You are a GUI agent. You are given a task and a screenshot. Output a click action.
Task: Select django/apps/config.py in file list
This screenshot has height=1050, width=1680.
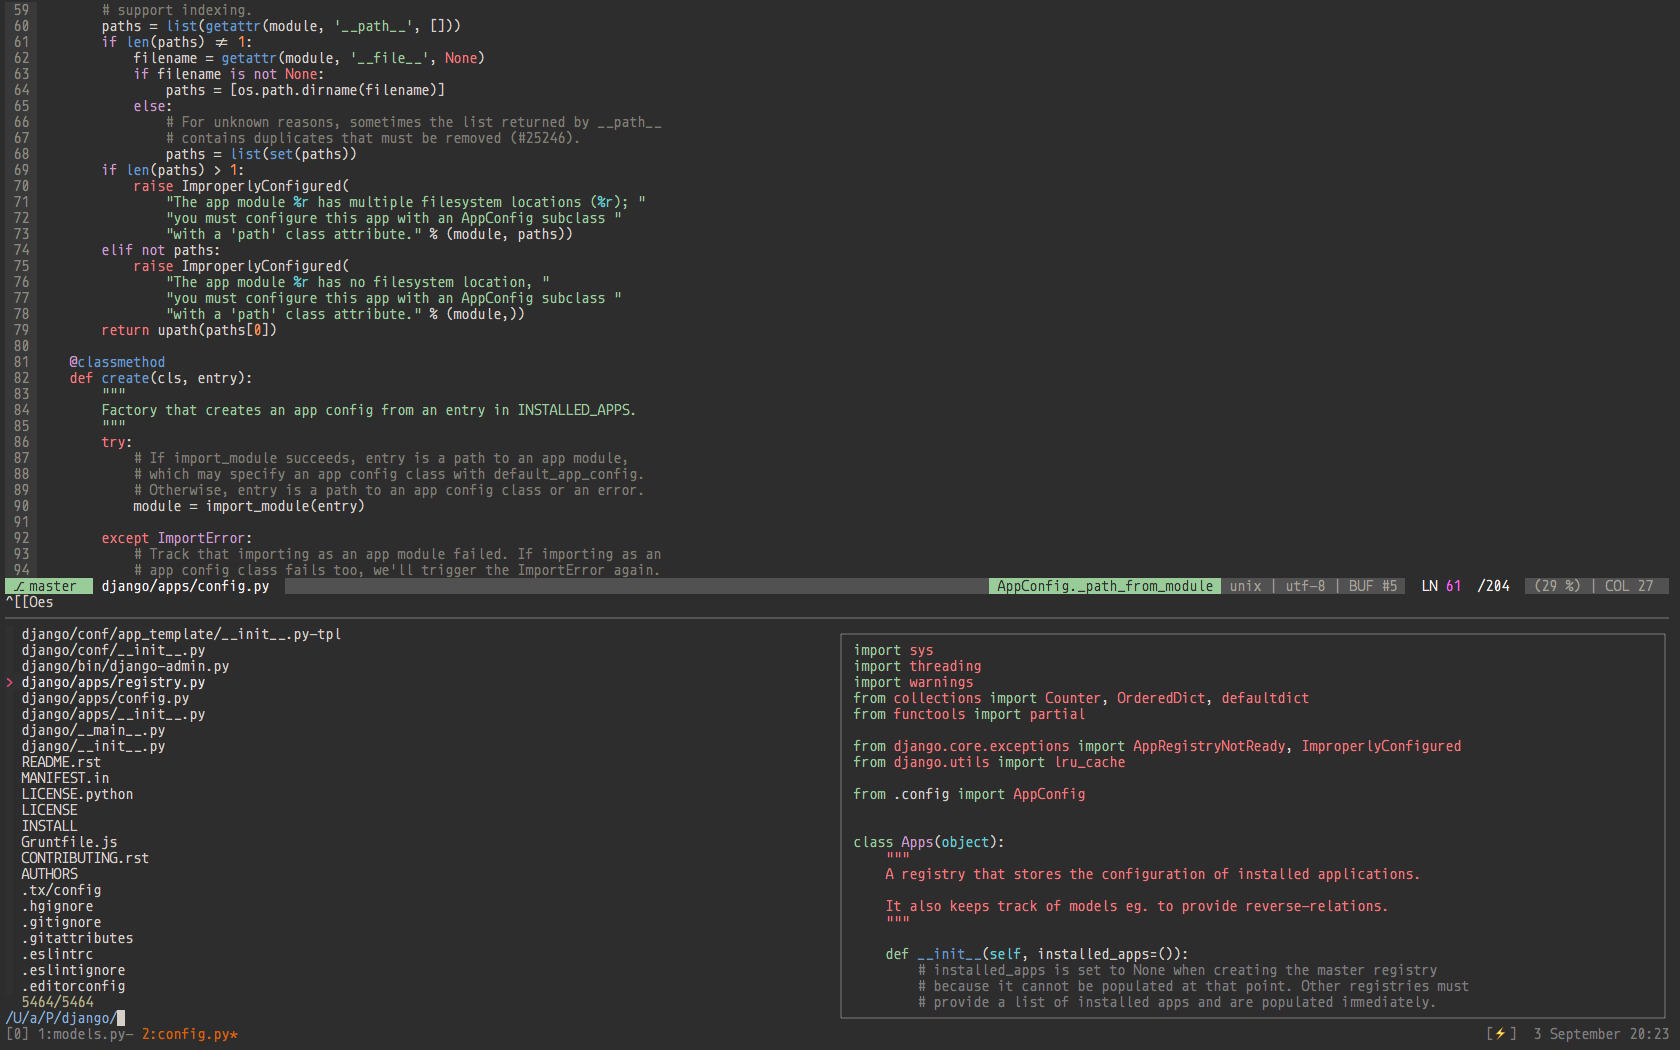[x=105, y=698]
